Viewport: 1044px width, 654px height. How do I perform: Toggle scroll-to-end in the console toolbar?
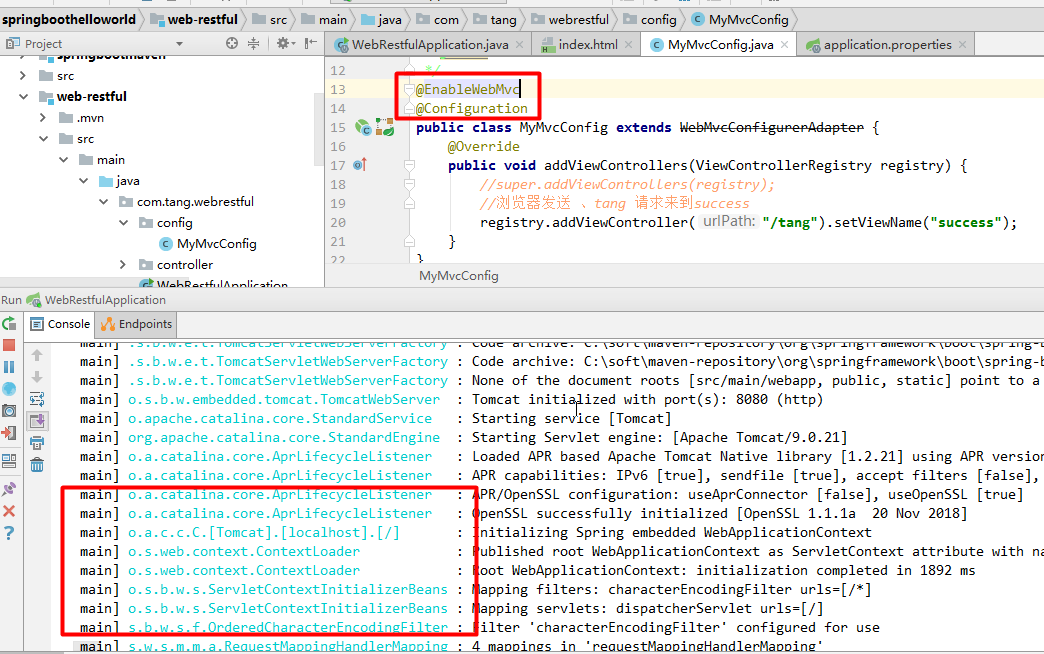(37, 421)
